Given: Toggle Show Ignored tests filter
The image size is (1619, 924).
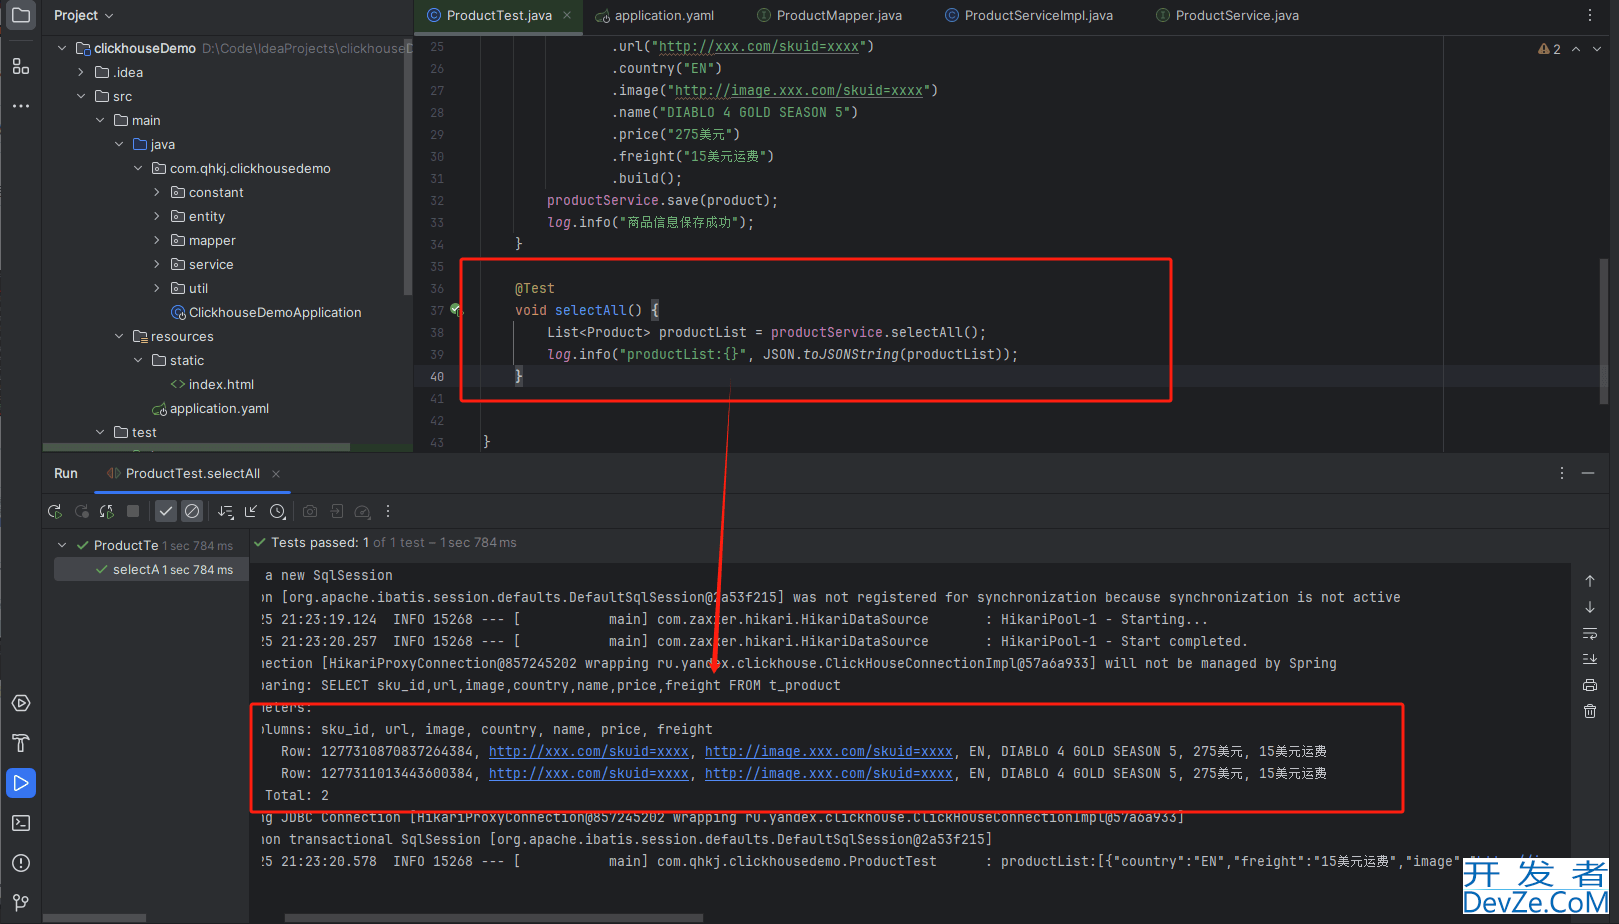Looking at the screenshot, I should 192,511.
